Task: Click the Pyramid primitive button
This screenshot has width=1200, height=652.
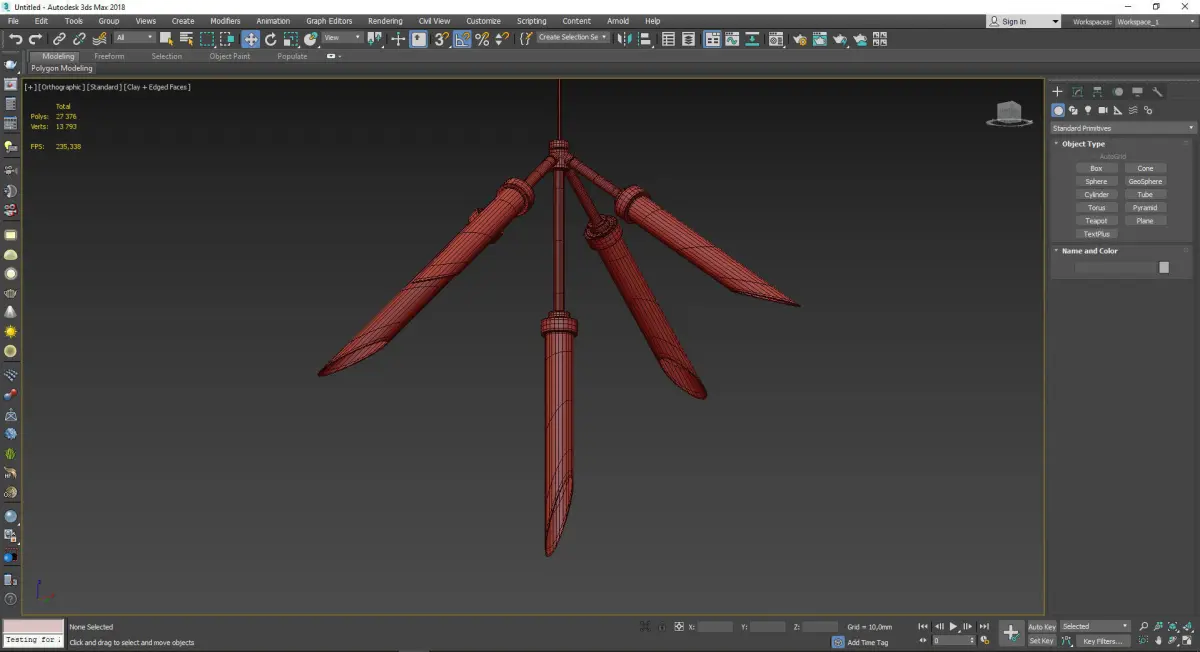Action: coord(1145,207)
